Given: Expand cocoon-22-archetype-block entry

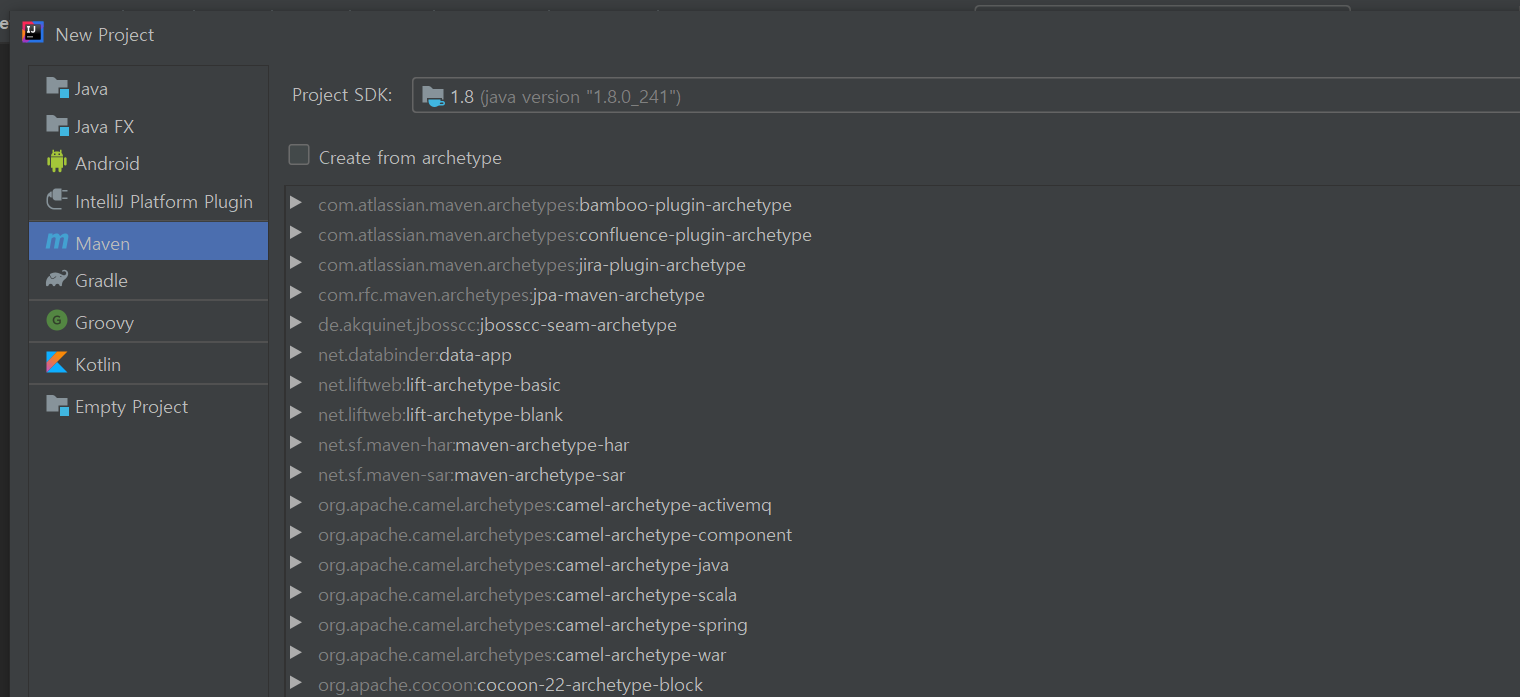Looking at the screenshot, I should click(x=295, y=684).
